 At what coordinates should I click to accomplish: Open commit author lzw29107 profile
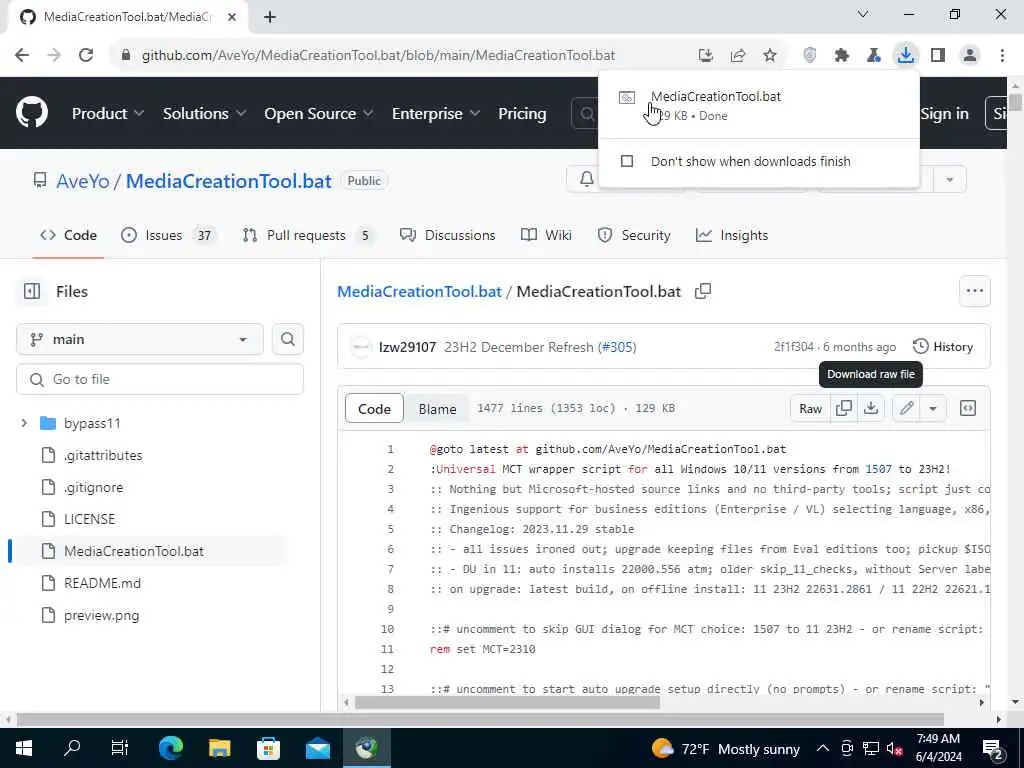pyautogui.click(x=408, y=347)
